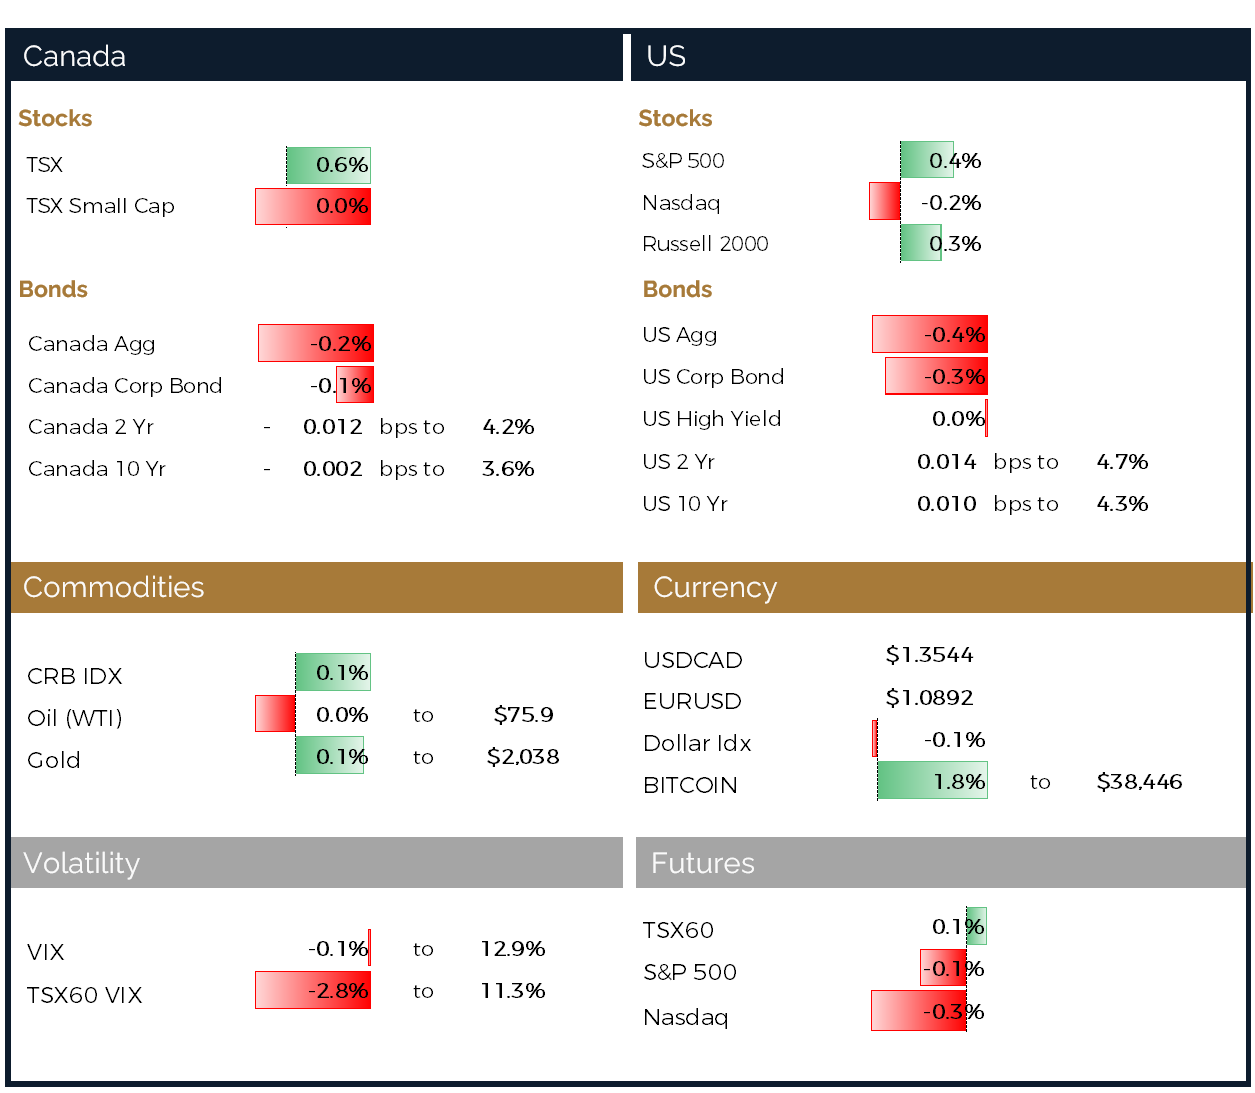Click the red US Agg -0.4% bar
The width and height of the screenshot is (1255, 1093).
pyautogui.click(x=928, y=334)
